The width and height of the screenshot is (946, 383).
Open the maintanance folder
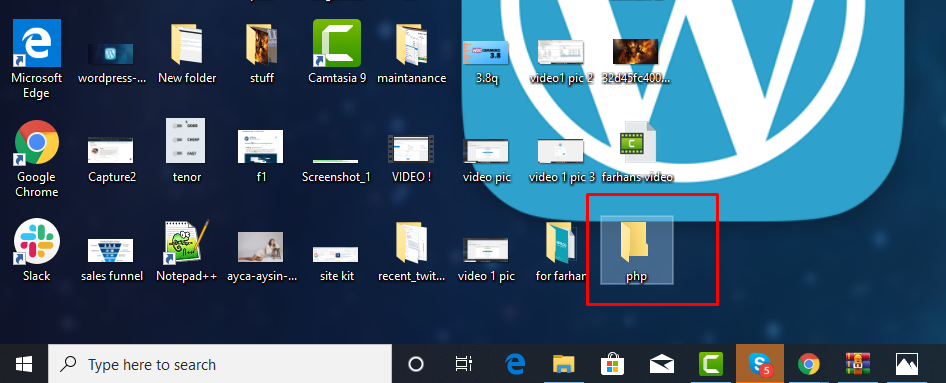(411, 45)
